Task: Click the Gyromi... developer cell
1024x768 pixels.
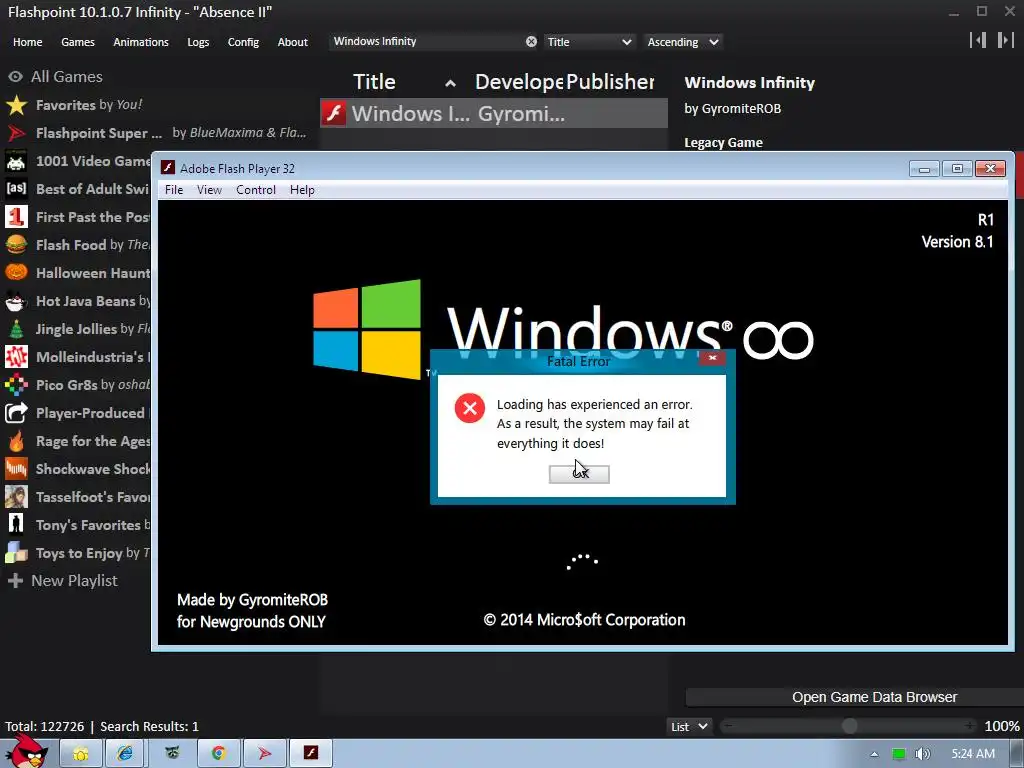Action: pos(521,114)
